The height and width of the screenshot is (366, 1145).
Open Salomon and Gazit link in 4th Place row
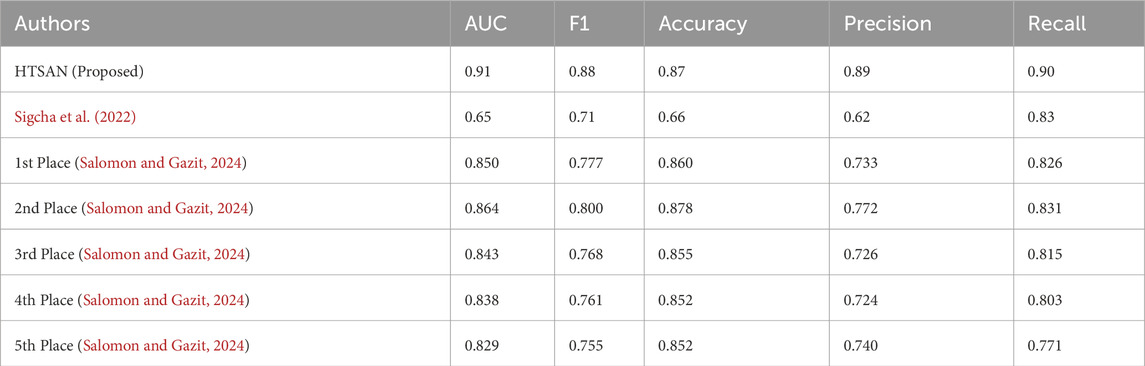(x=165, y=300)
